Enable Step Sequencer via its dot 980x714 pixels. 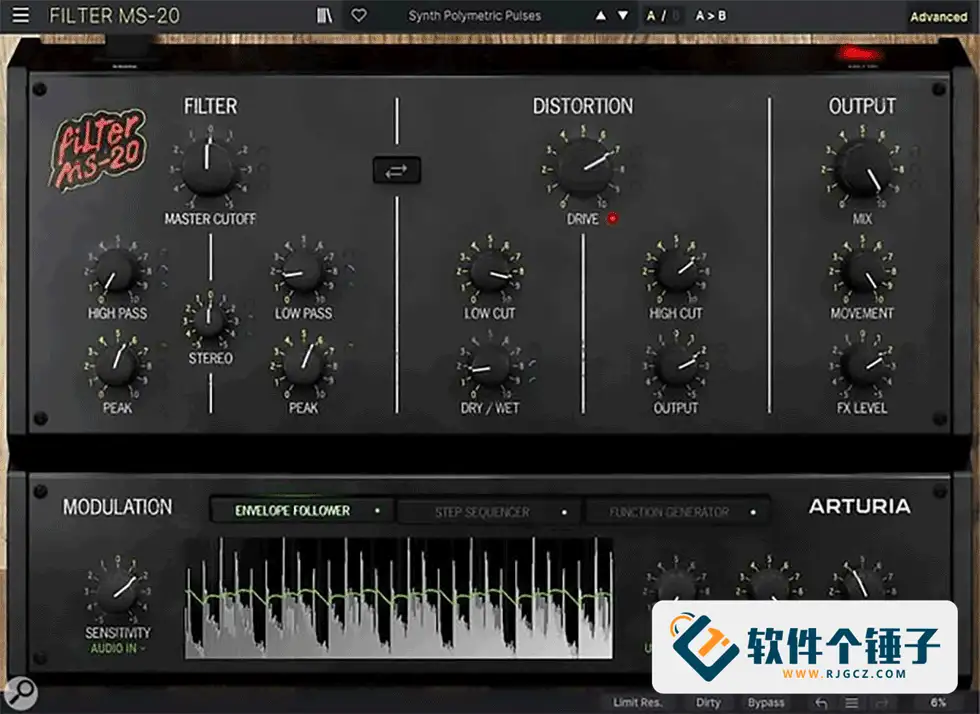coord(564,512)
